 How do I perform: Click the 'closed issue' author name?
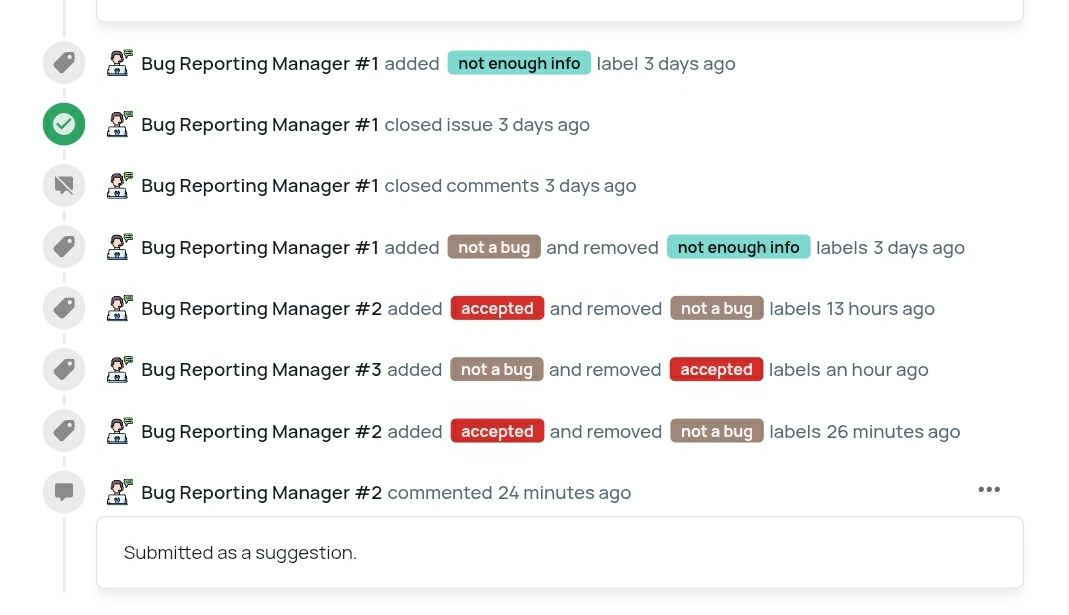(x=260, y=125)
